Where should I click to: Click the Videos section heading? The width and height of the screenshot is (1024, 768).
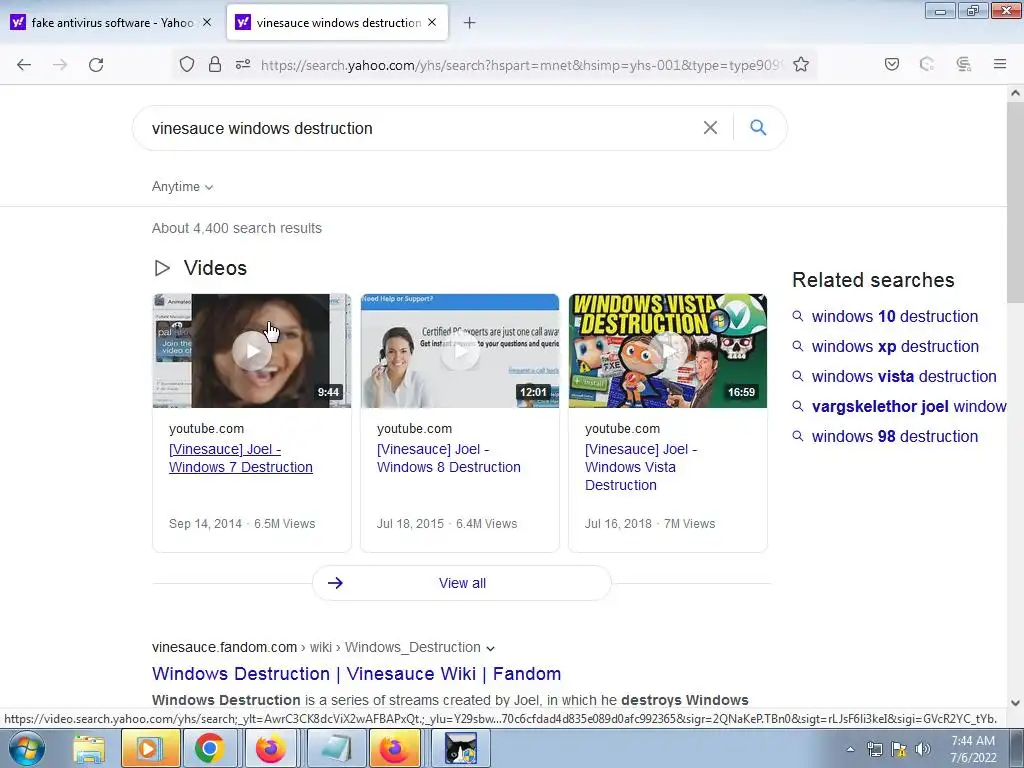215,268
